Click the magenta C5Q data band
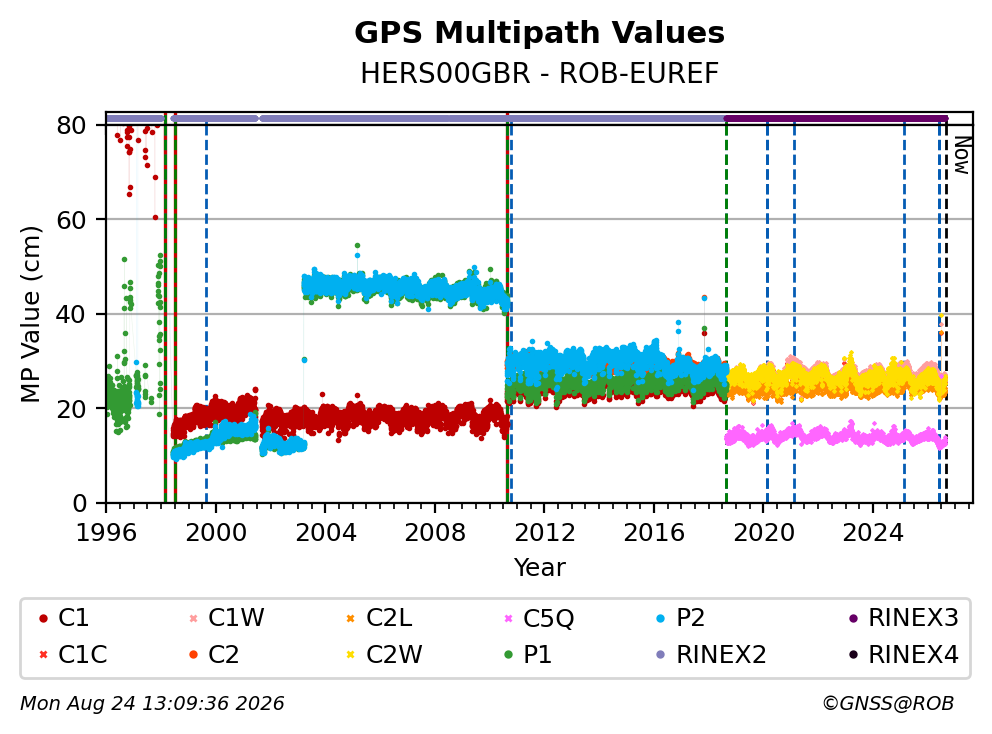 point(836,436)
